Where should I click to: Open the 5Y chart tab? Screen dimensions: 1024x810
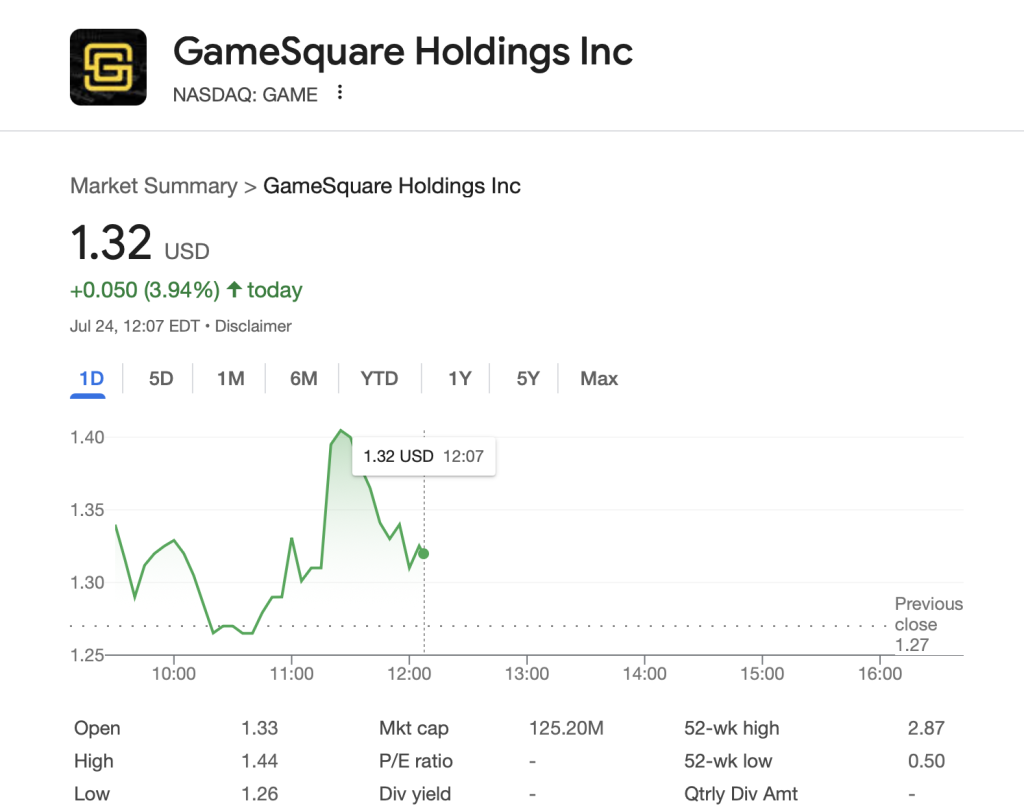click(x=528, y=378)
